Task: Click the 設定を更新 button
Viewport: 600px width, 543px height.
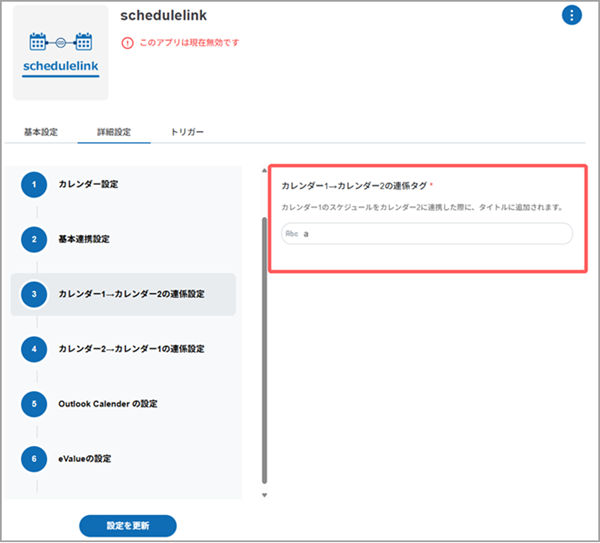Action: [x=128, y=526]
